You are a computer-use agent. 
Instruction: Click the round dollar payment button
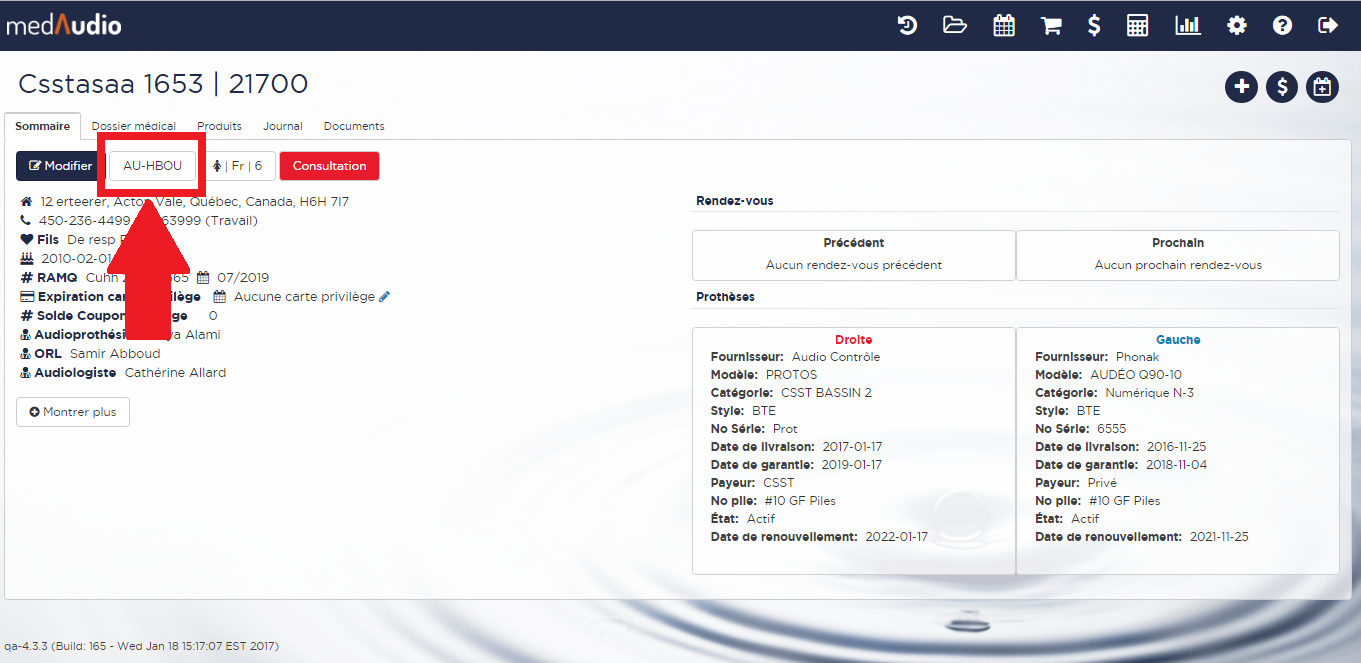[1282, 87]
